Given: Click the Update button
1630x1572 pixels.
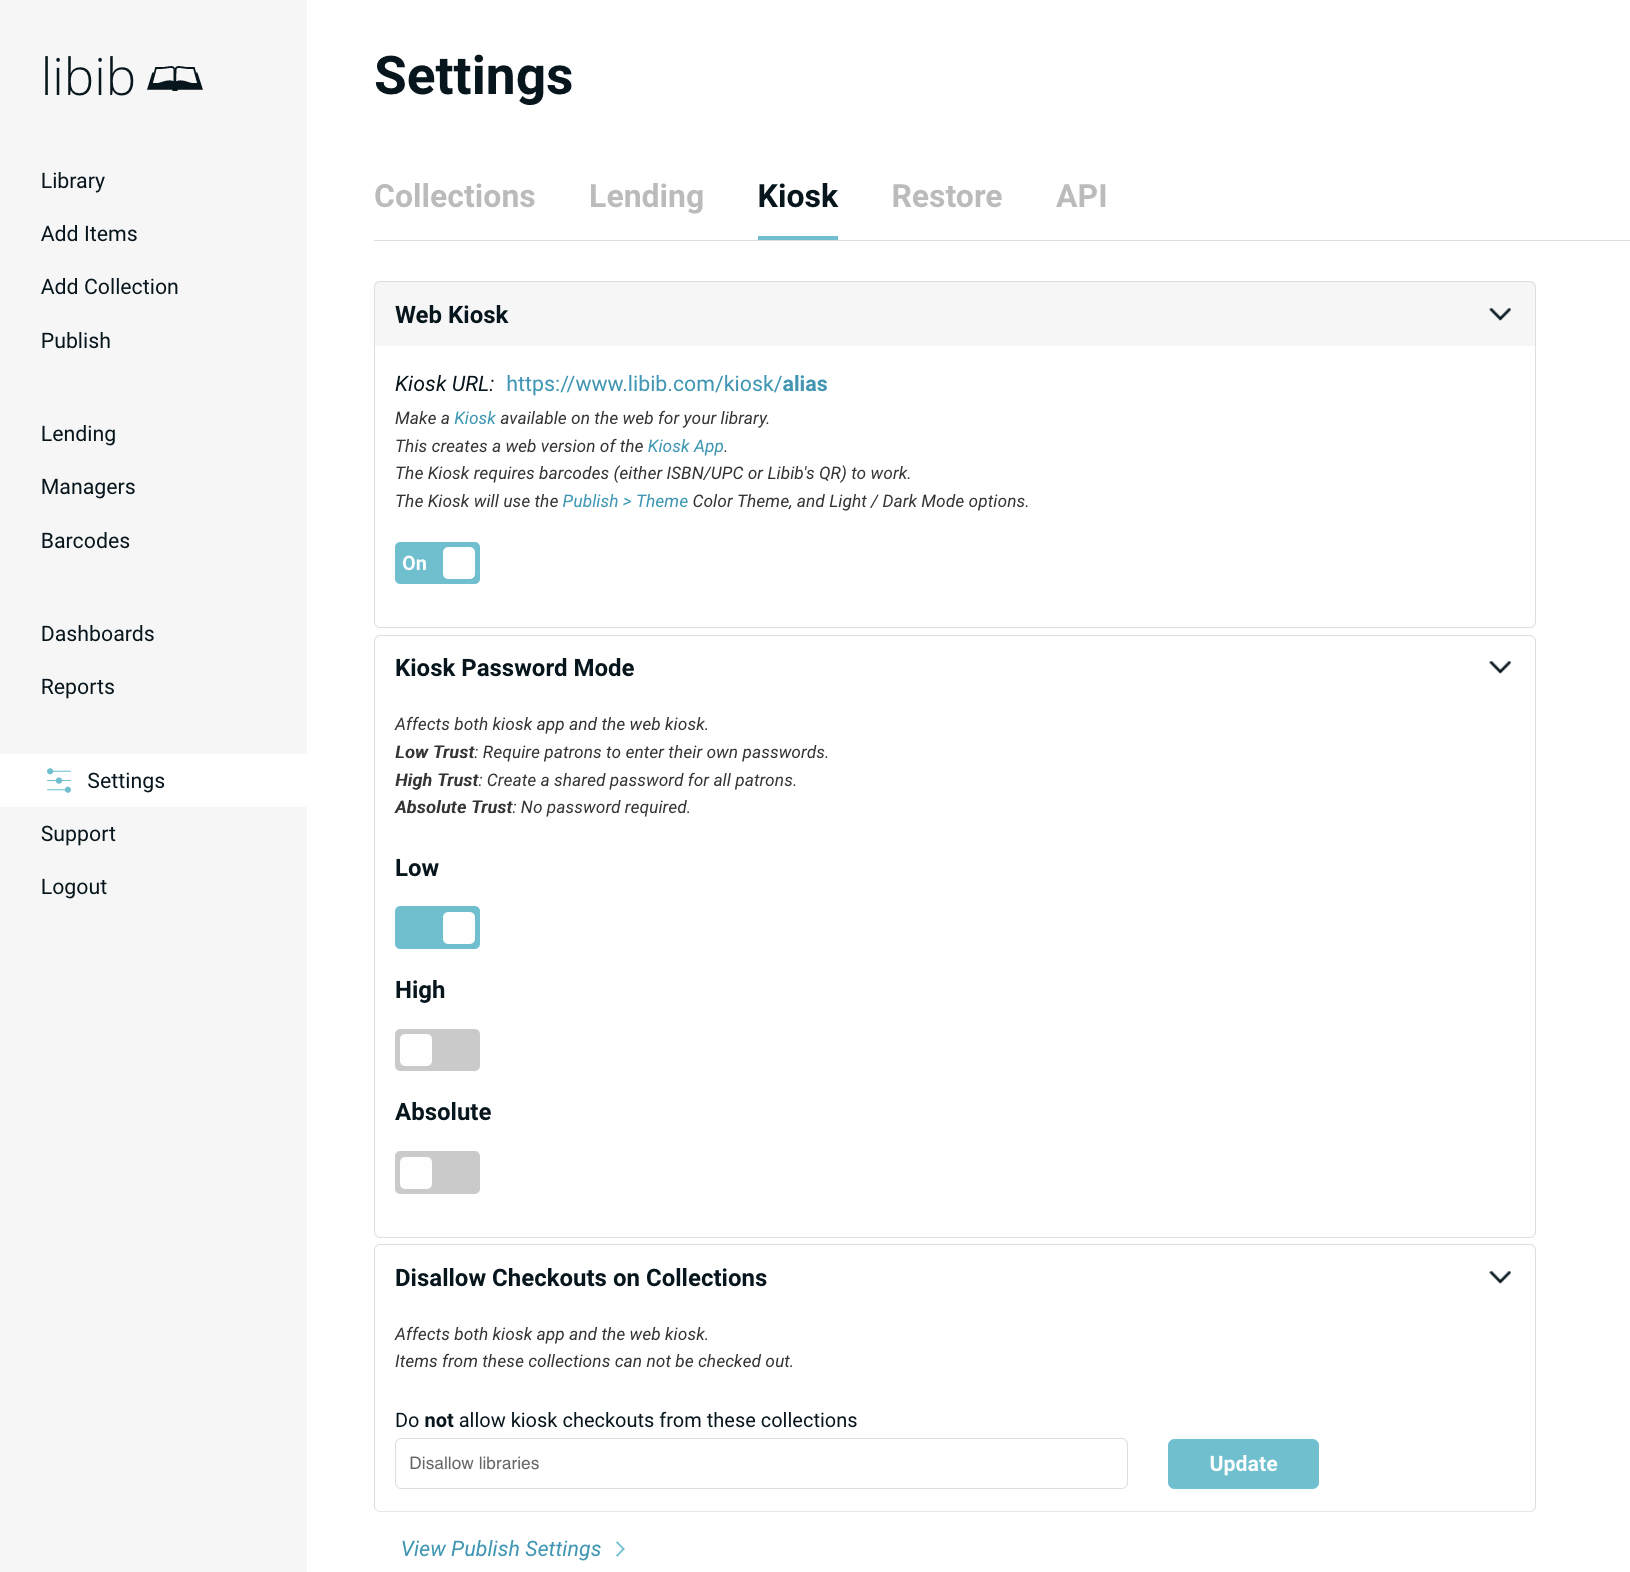Looking at the screenshot, I should [1242, 1463].
